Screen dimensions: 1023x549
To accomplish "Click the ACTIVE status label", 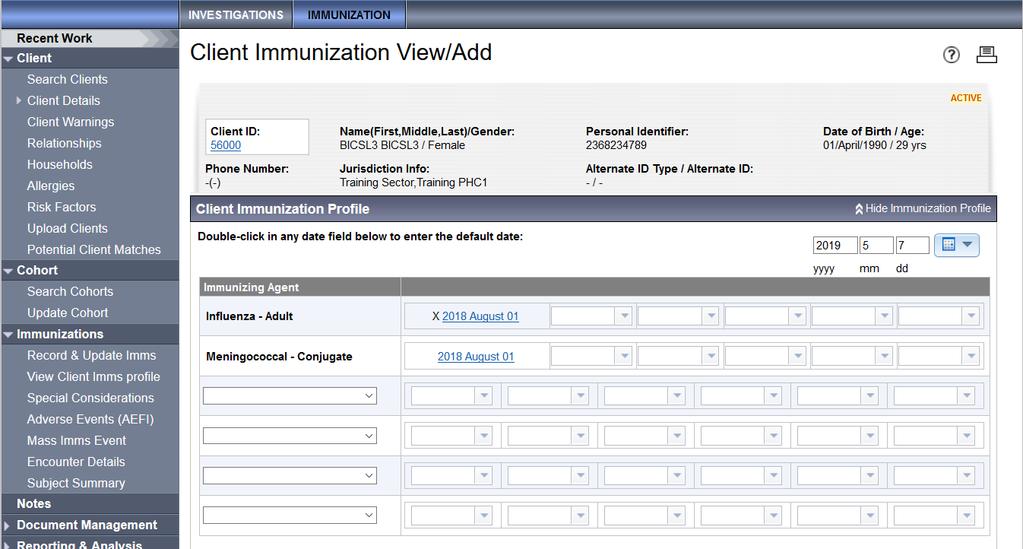I will (966, 98).
